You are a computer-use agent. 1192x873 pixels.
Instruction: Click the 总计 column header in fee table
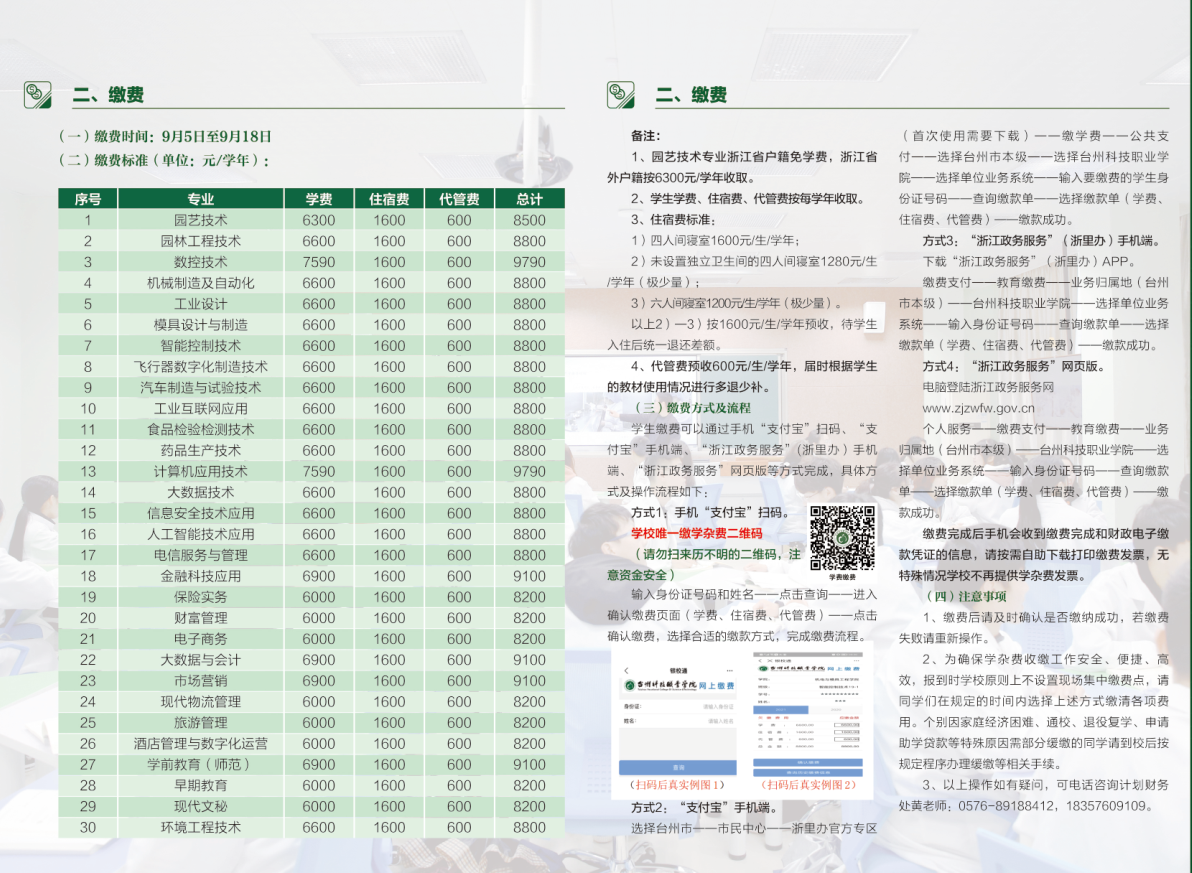click(x=529, y=199)
